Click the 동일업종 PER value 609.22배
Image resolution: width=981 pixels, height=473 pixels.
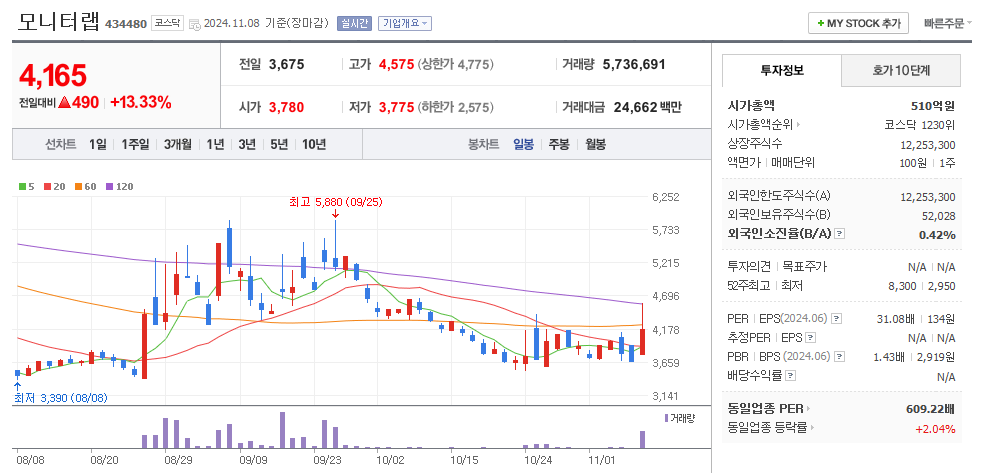click(930, 409)
